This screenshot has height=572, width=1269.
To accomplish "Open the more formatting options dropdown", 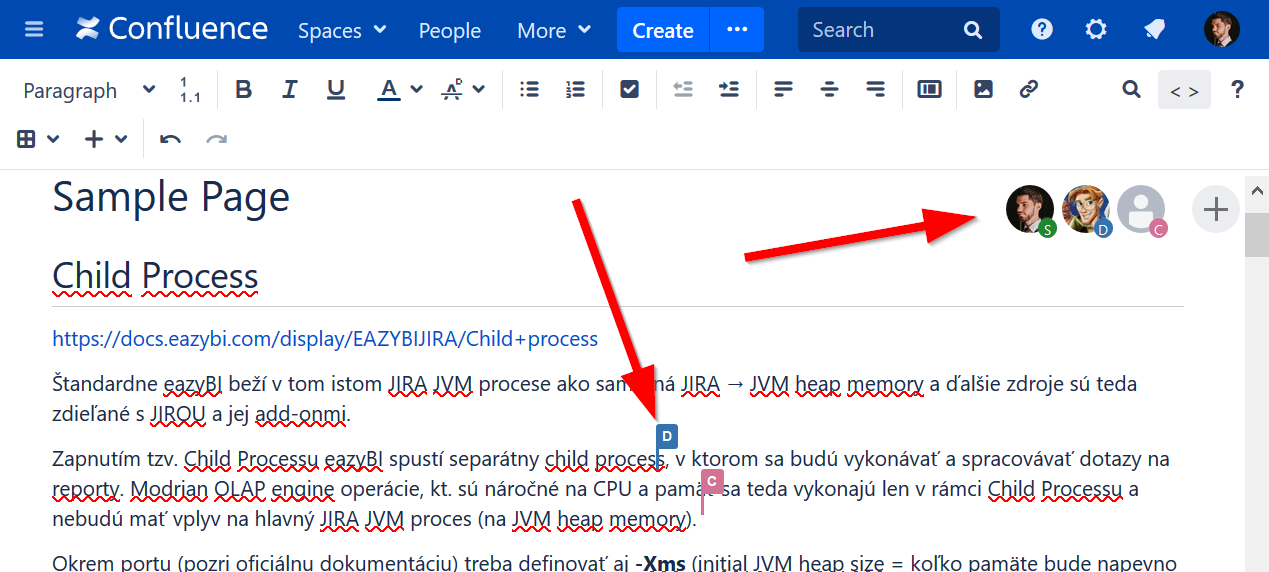I will coord(463,90).
